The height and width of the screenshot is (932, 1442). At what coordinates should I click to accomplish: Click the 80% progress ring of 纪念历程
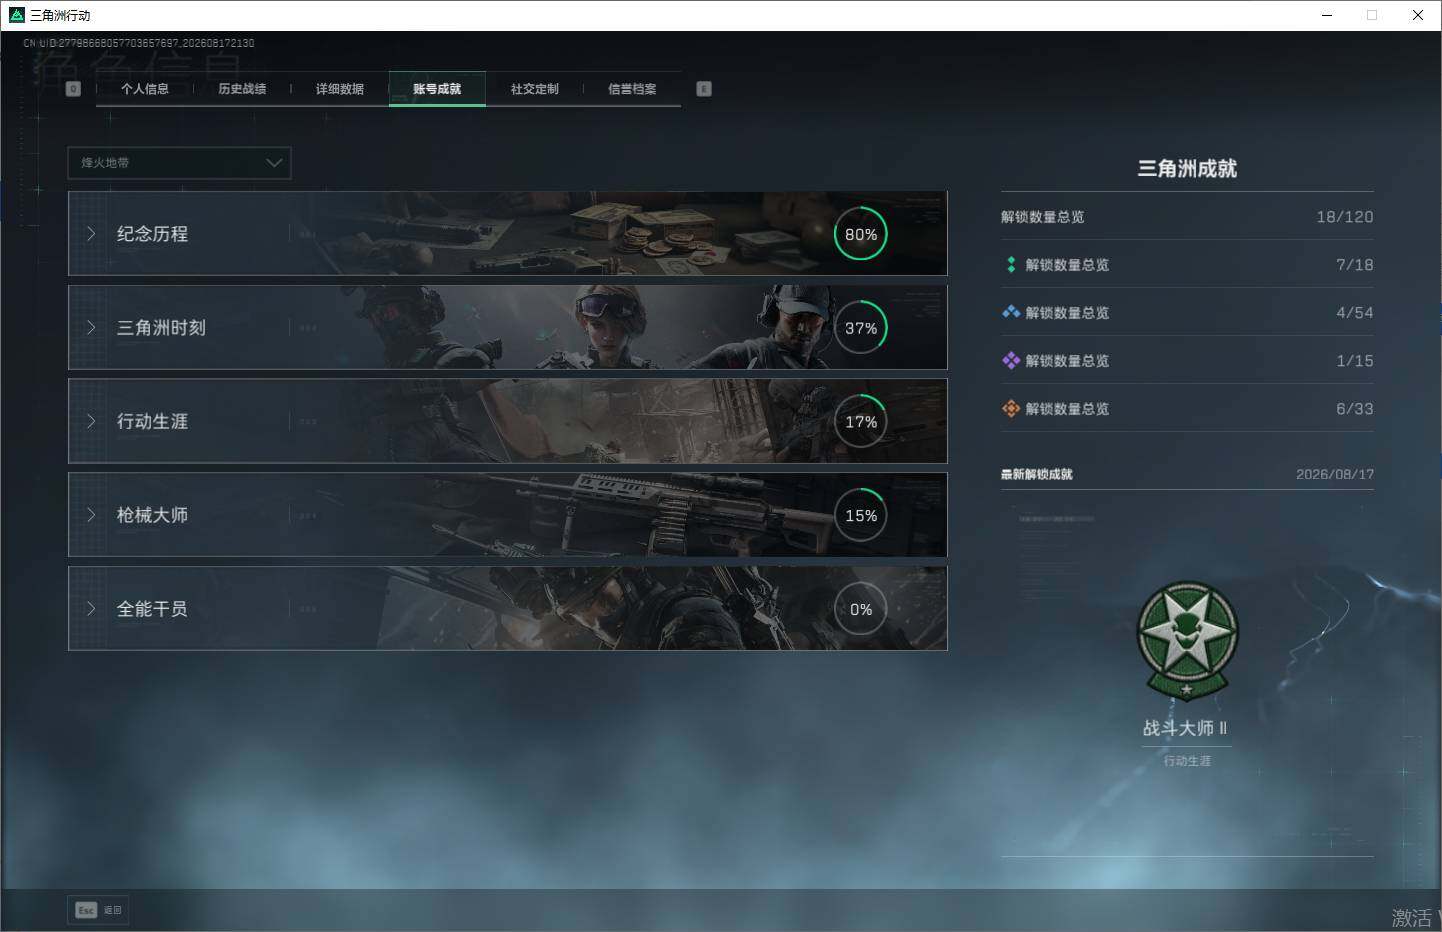861,234
